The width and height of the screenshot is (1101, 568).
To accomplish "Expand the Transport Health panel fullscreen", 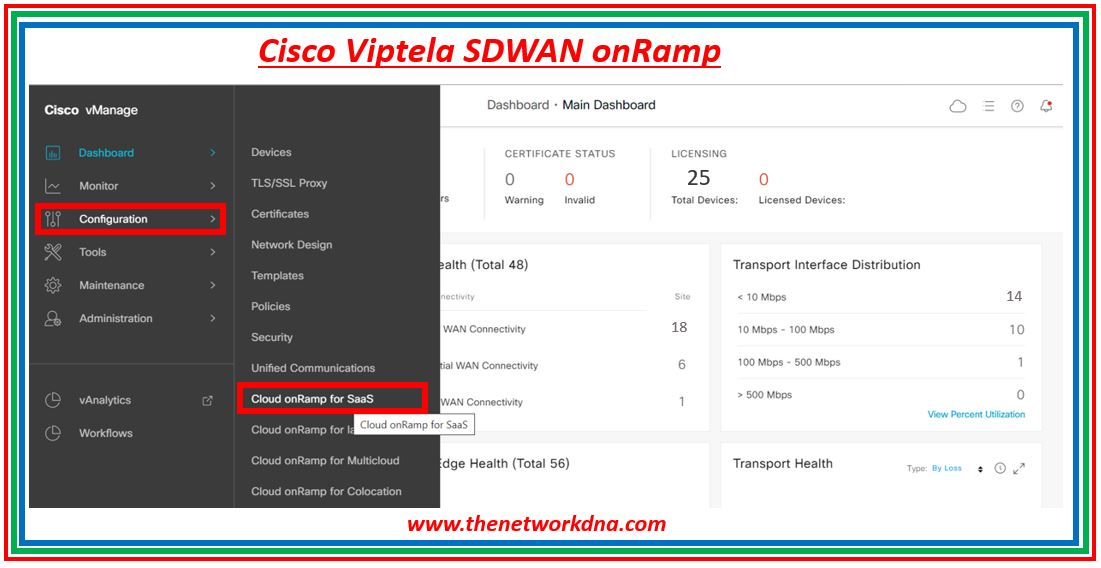I will tap(1019, 468).
